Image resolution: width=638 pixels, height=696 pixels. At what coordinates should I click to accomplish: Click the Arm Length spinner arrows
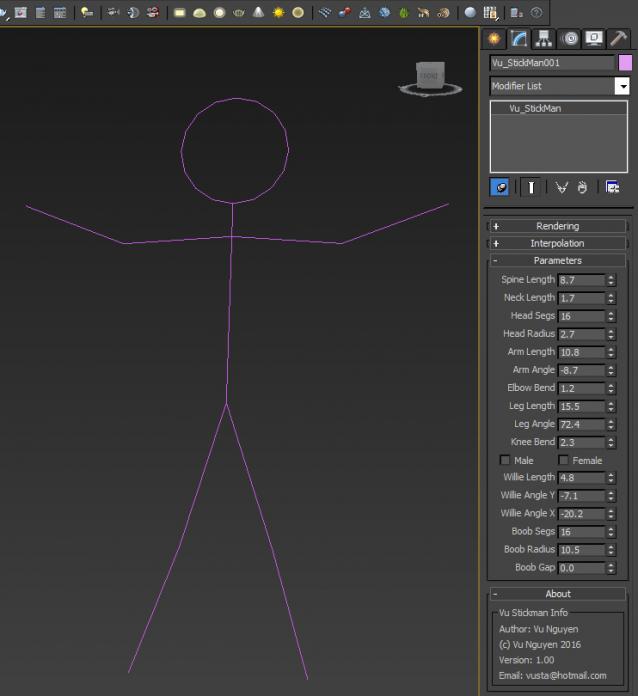click(x=611, y=352)
